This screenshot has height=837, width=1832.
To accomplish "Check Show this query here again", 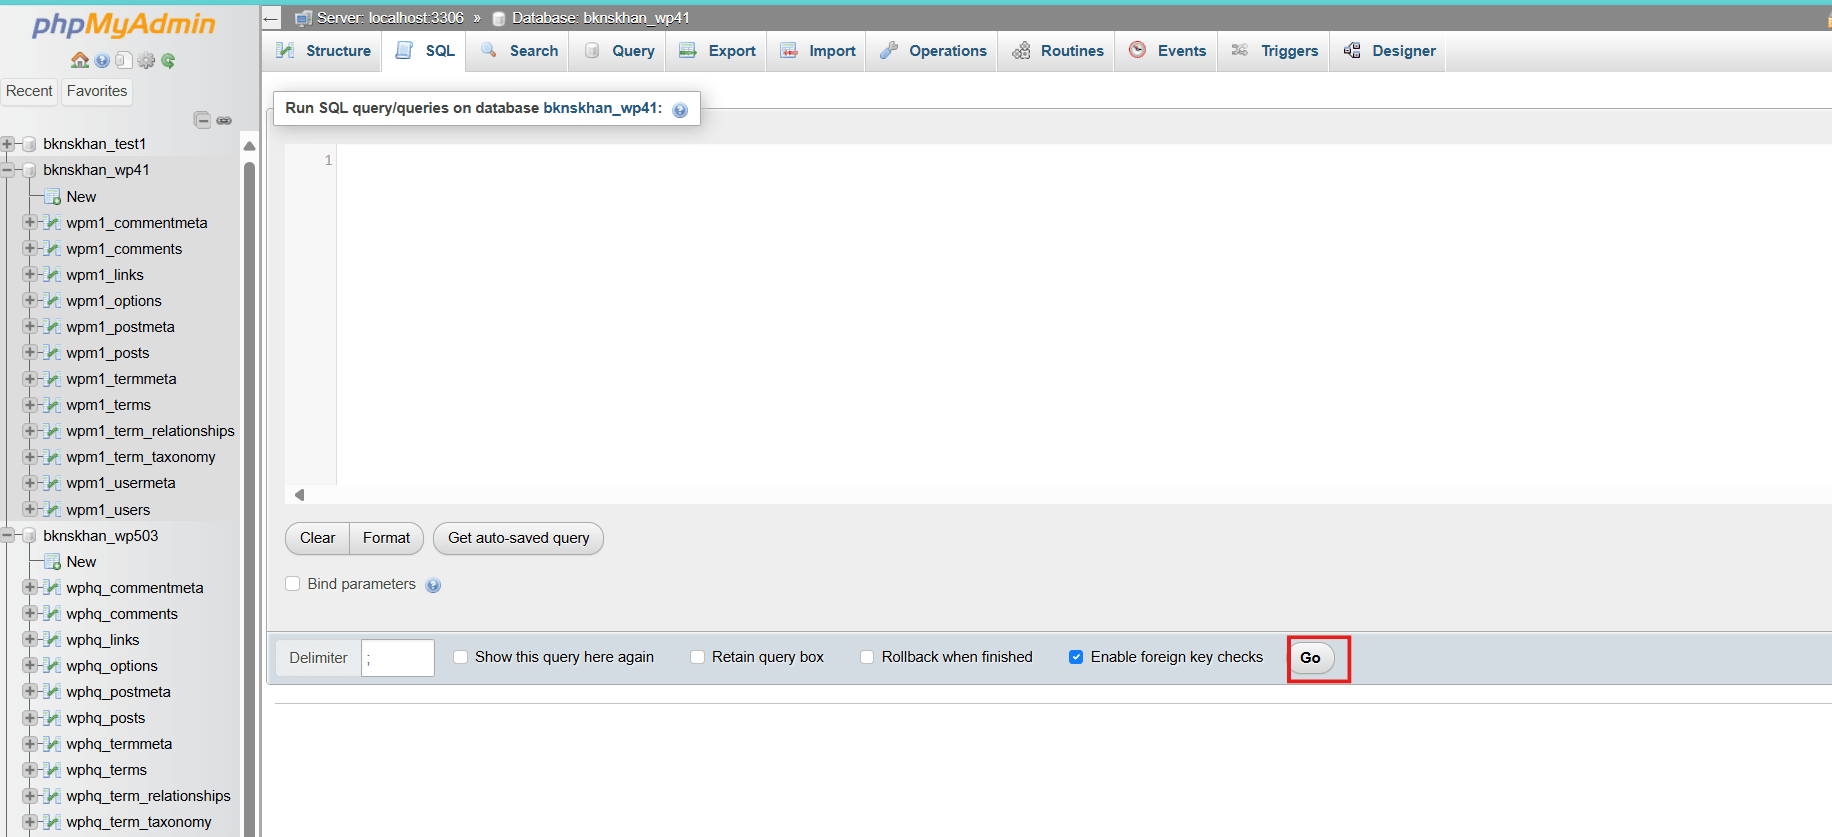I will (x=461, y=657).
